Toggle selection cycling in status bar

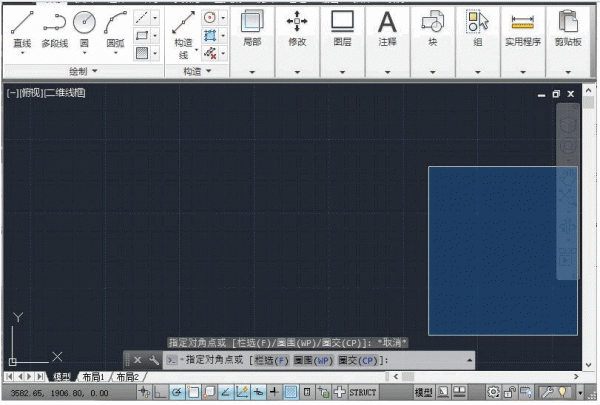[x=323, y=392]
